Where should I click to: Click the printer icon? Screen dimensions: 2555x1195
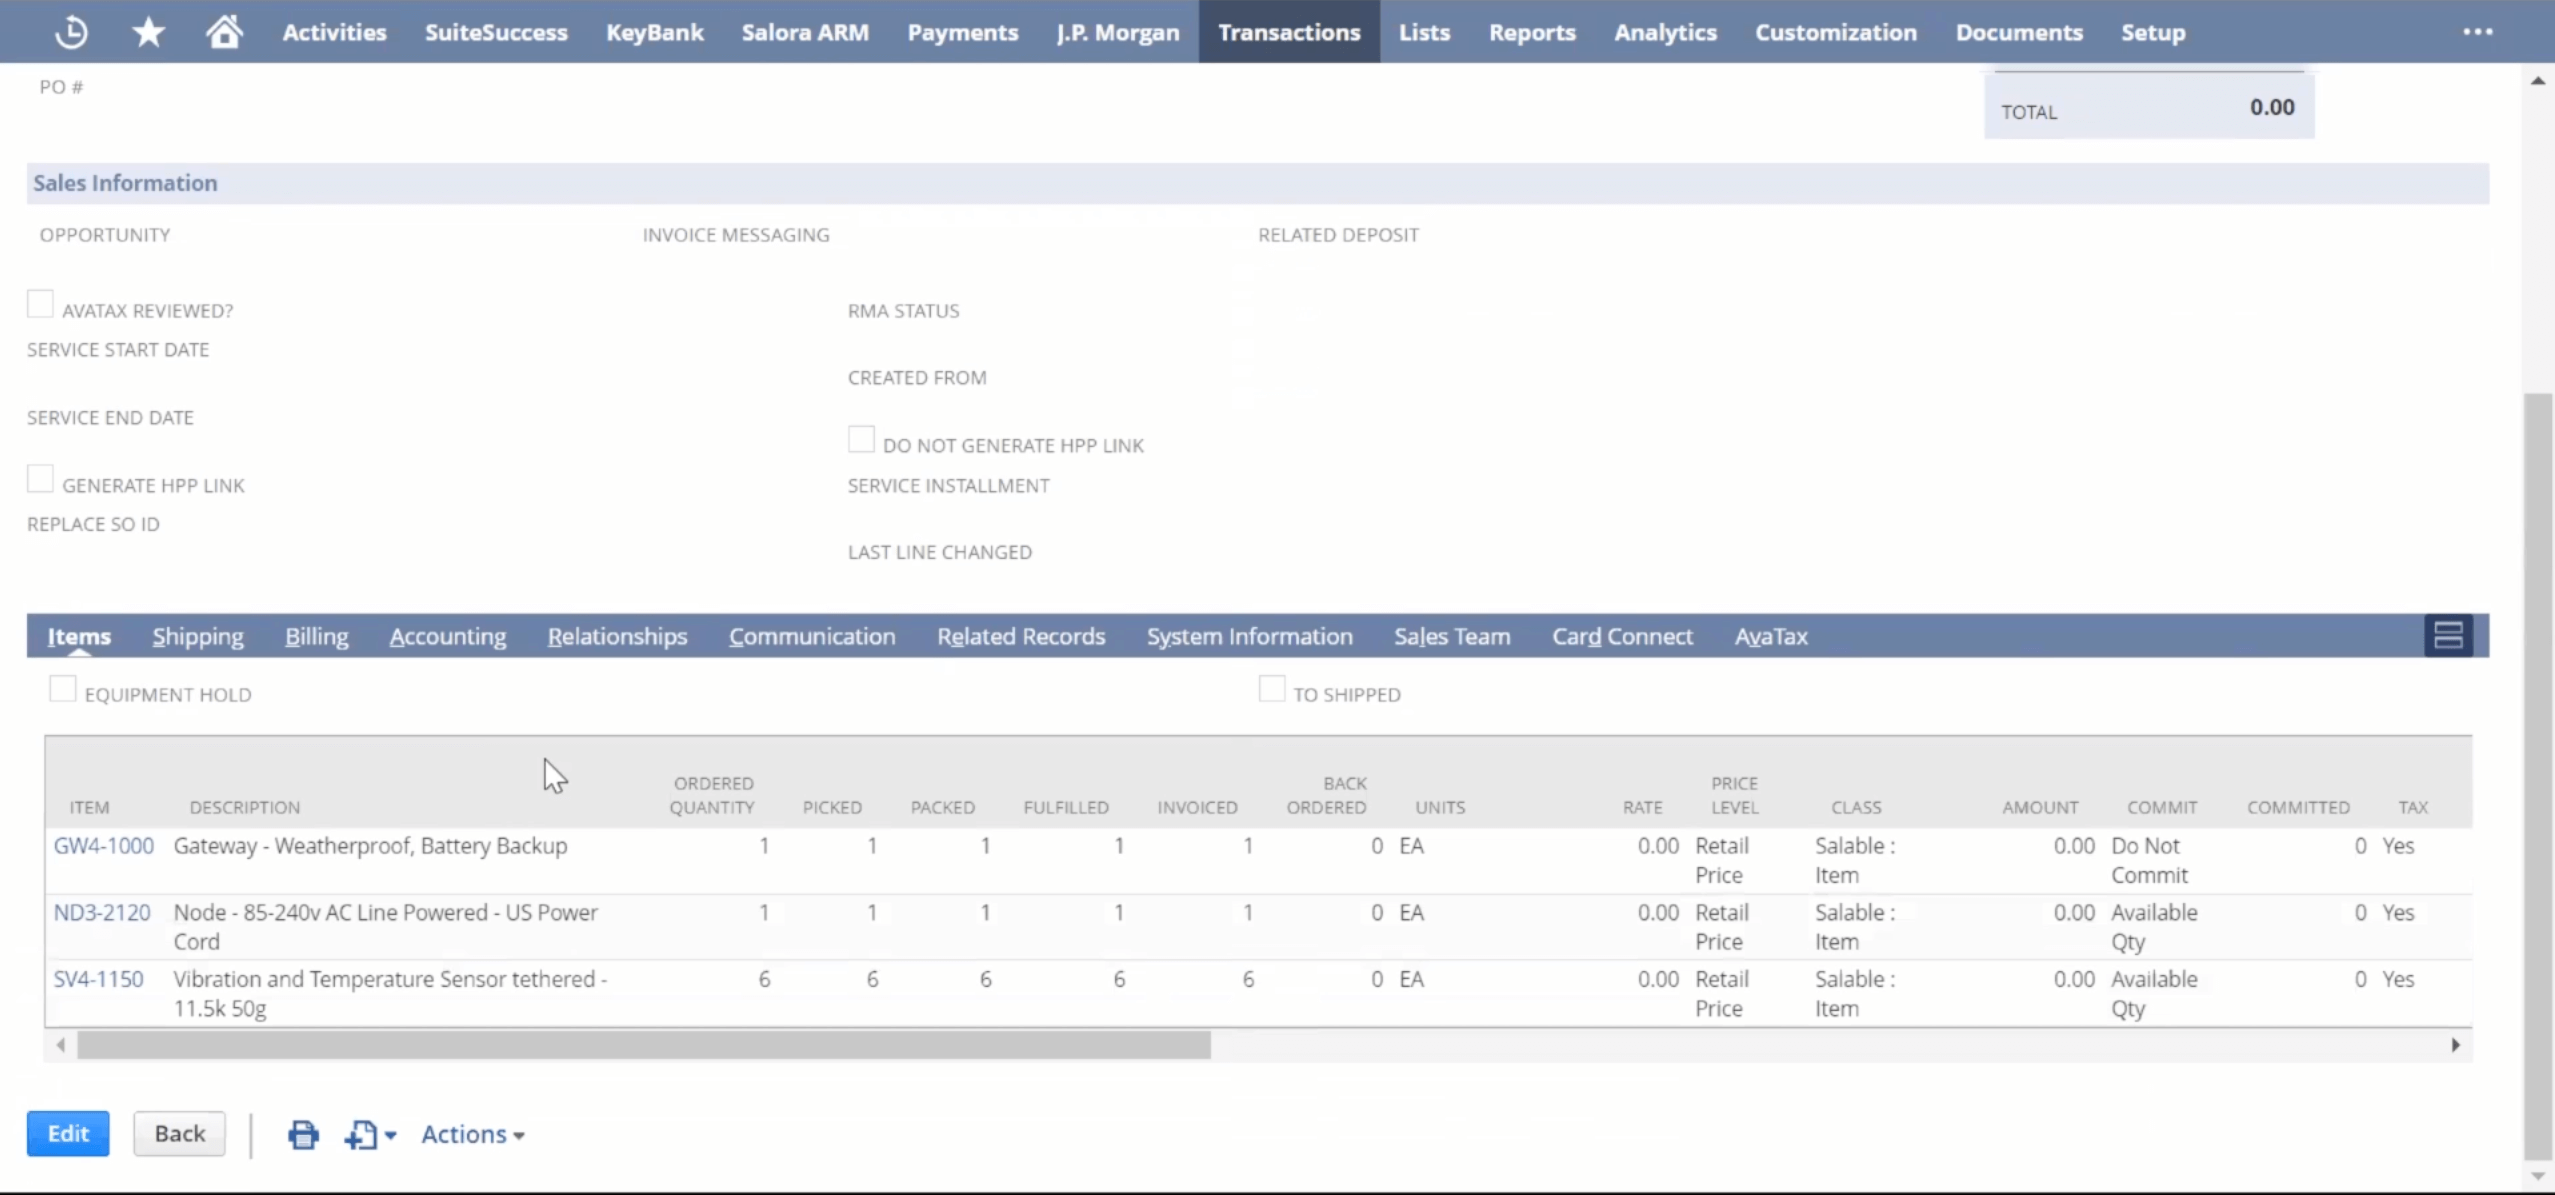point(303,1134)
